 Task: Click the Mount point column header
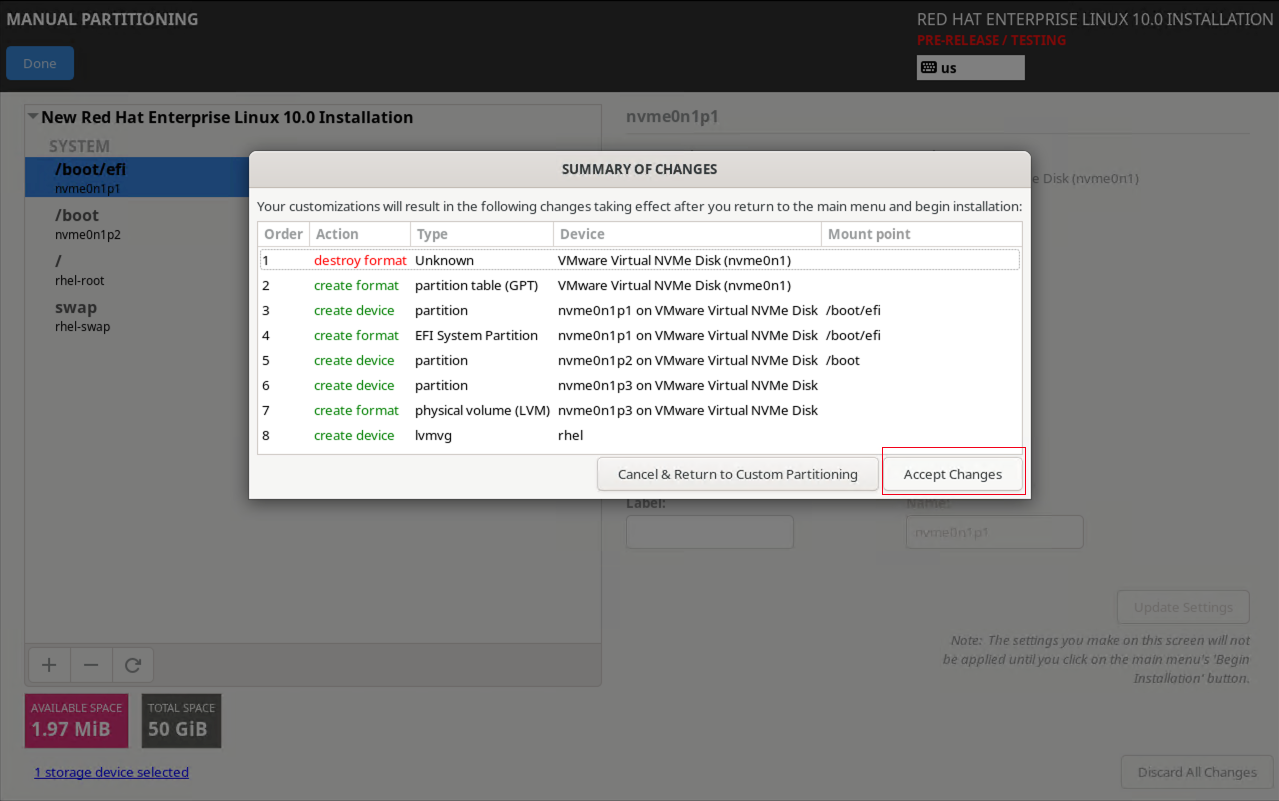pos(921,234)
